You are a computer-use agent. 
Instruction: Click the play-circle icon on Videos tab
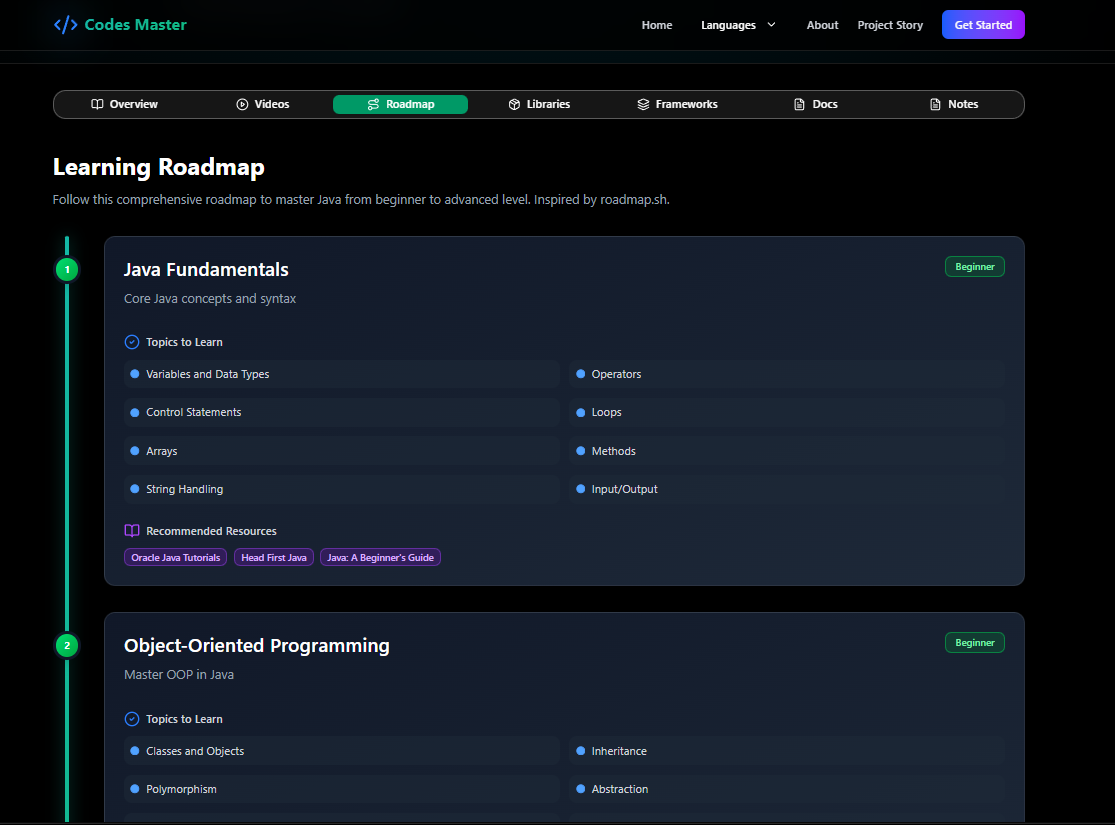[242, 105]
